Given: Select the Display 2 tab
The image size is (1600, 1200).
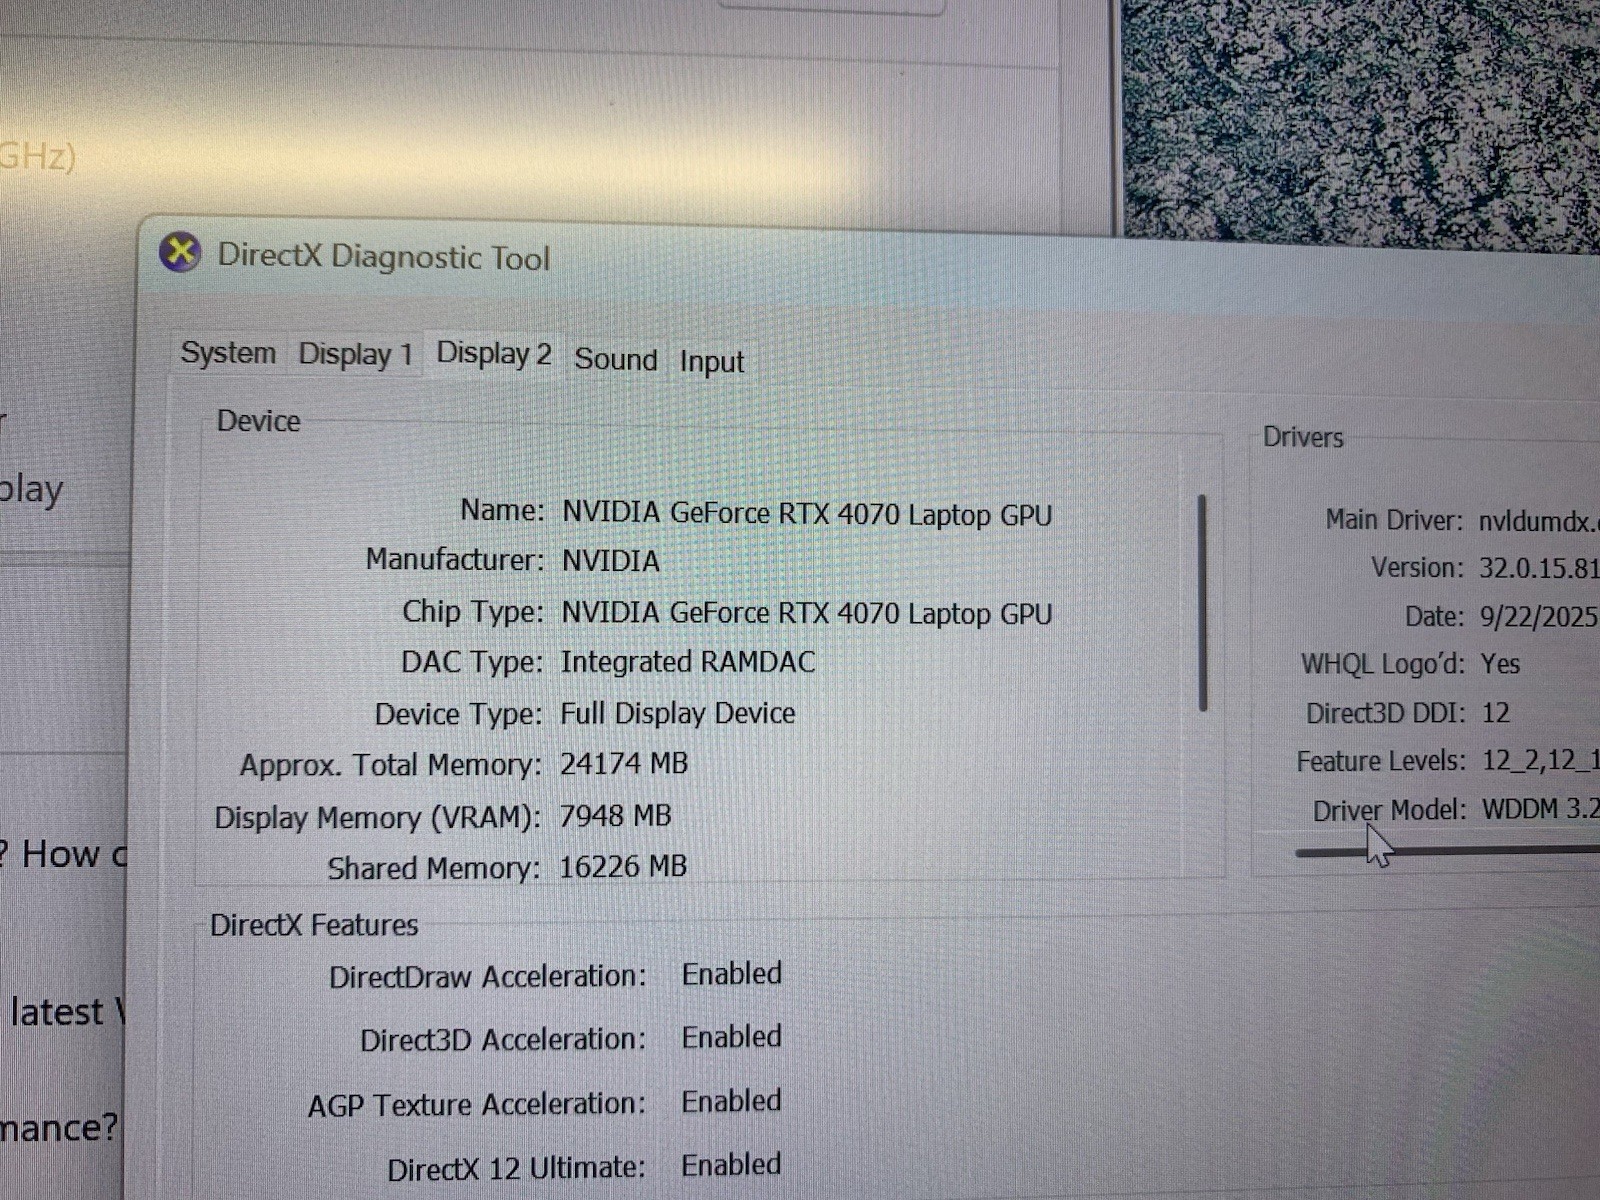Looking at the screenshot, I should click(x=494, y=353).
